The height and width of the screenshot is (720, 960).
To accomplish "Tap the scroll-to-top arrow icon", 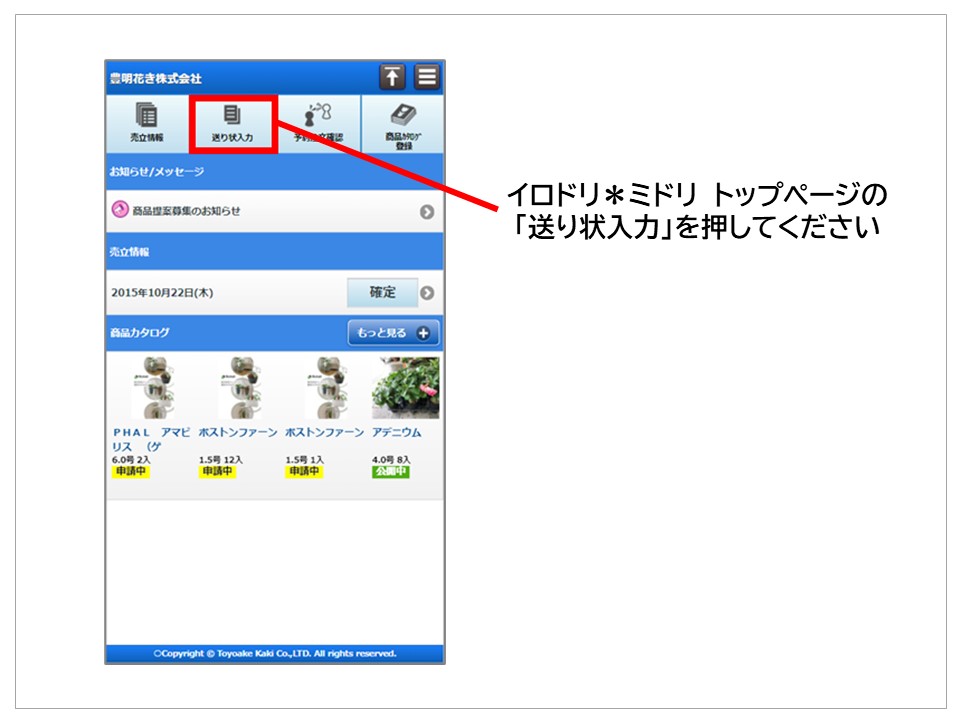I will coord(392,77).
